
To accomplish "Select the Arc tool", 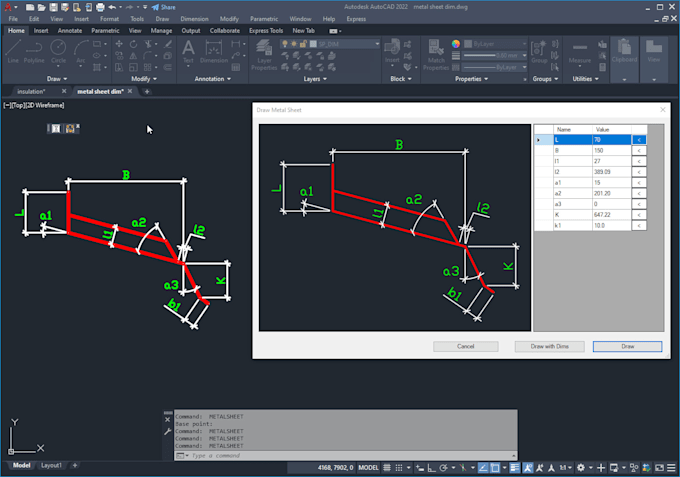I will 81,51.
